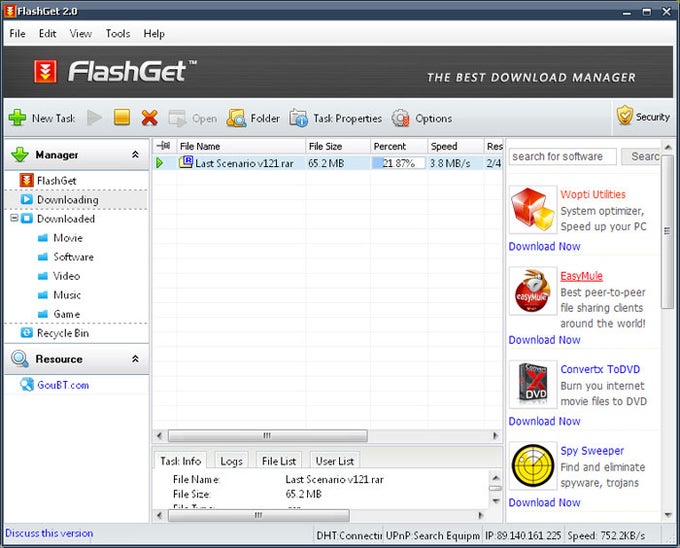Open the Spy Sweeper link
This screenshot has height=548, width=680.
pyautogui.click(x=592, y=451)
